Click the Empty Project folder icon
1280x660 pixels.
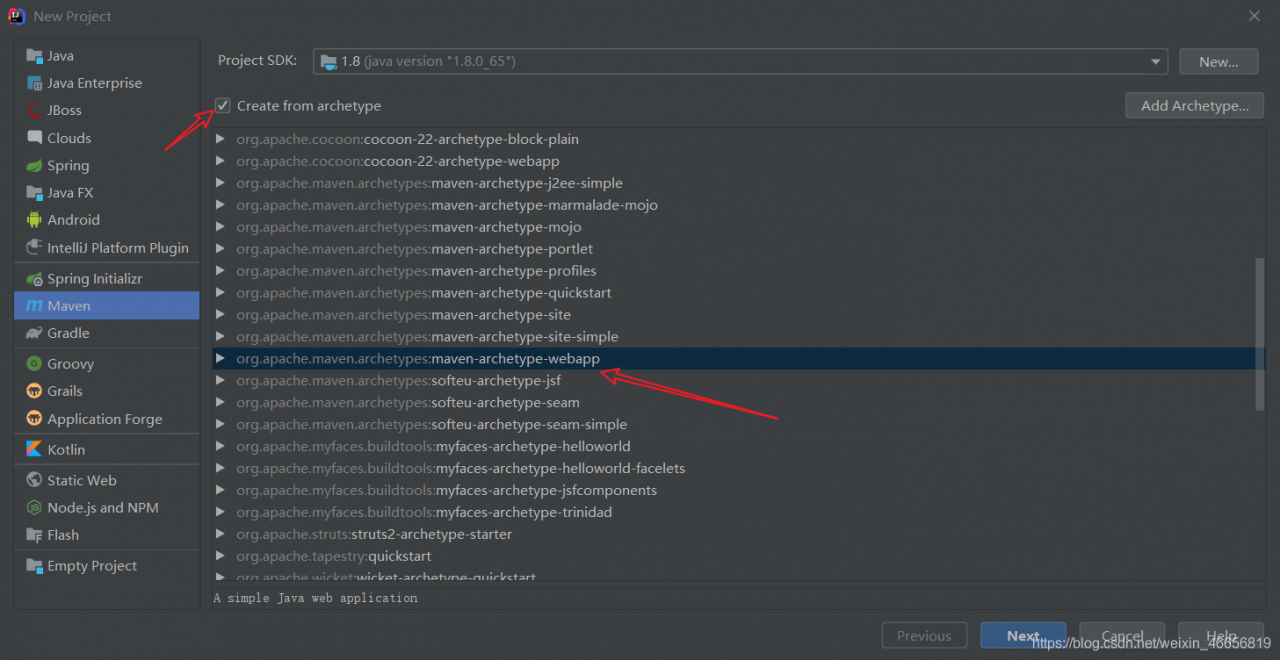[34, 566]
